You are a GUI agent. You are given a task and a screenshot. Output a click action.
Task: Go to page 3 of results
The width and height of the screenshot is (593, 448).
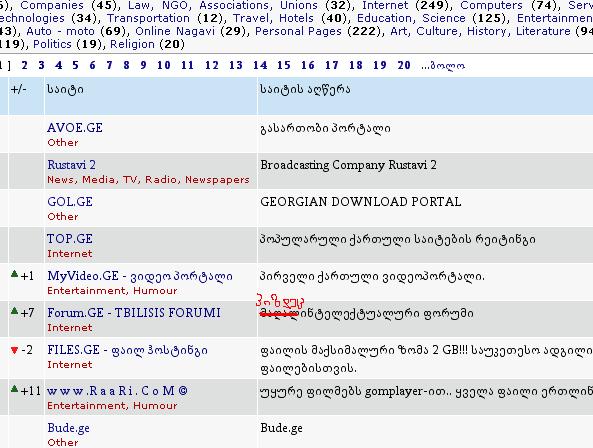(x=41, y=65)
